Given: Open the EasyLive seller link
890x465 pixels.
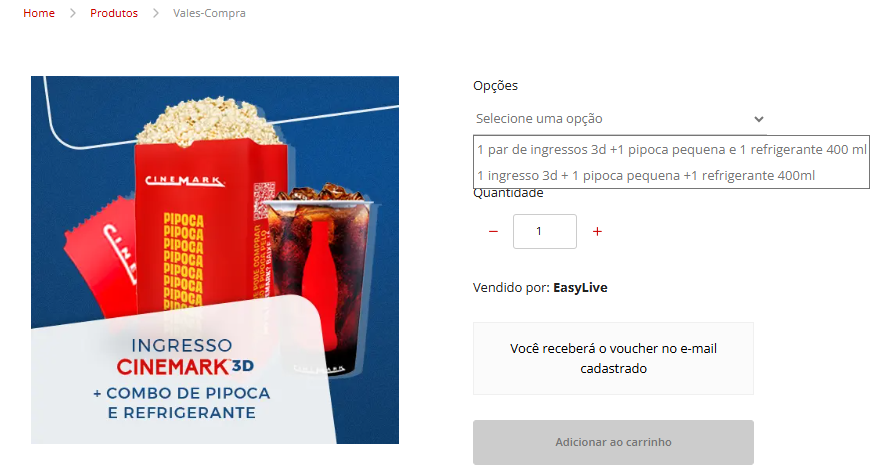Looking at the screenshot, I should pos(580,288).
